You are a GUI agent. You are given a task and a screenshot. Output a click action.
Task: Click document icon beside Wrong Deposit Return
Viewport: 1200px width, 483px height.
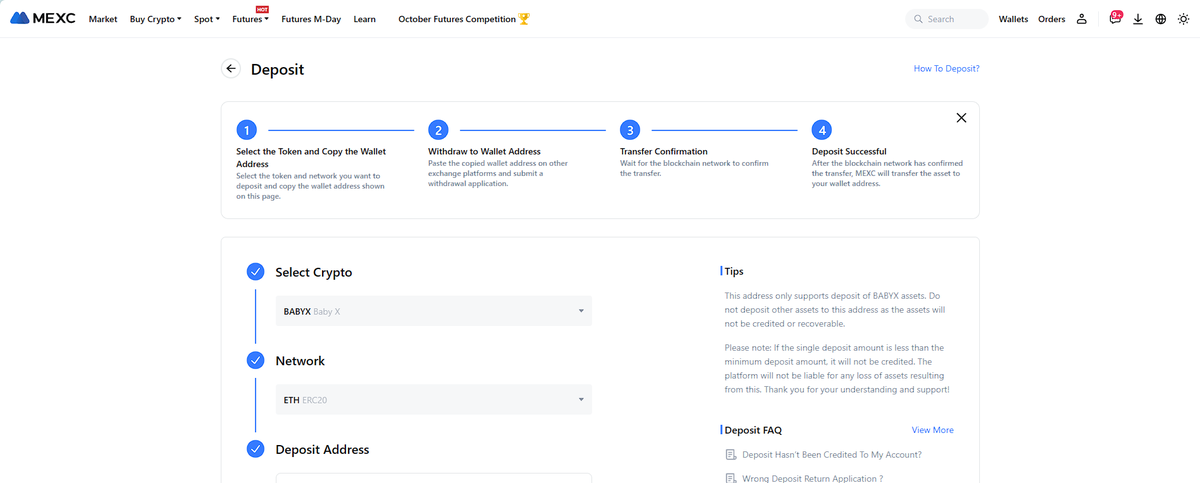[729, 478]
